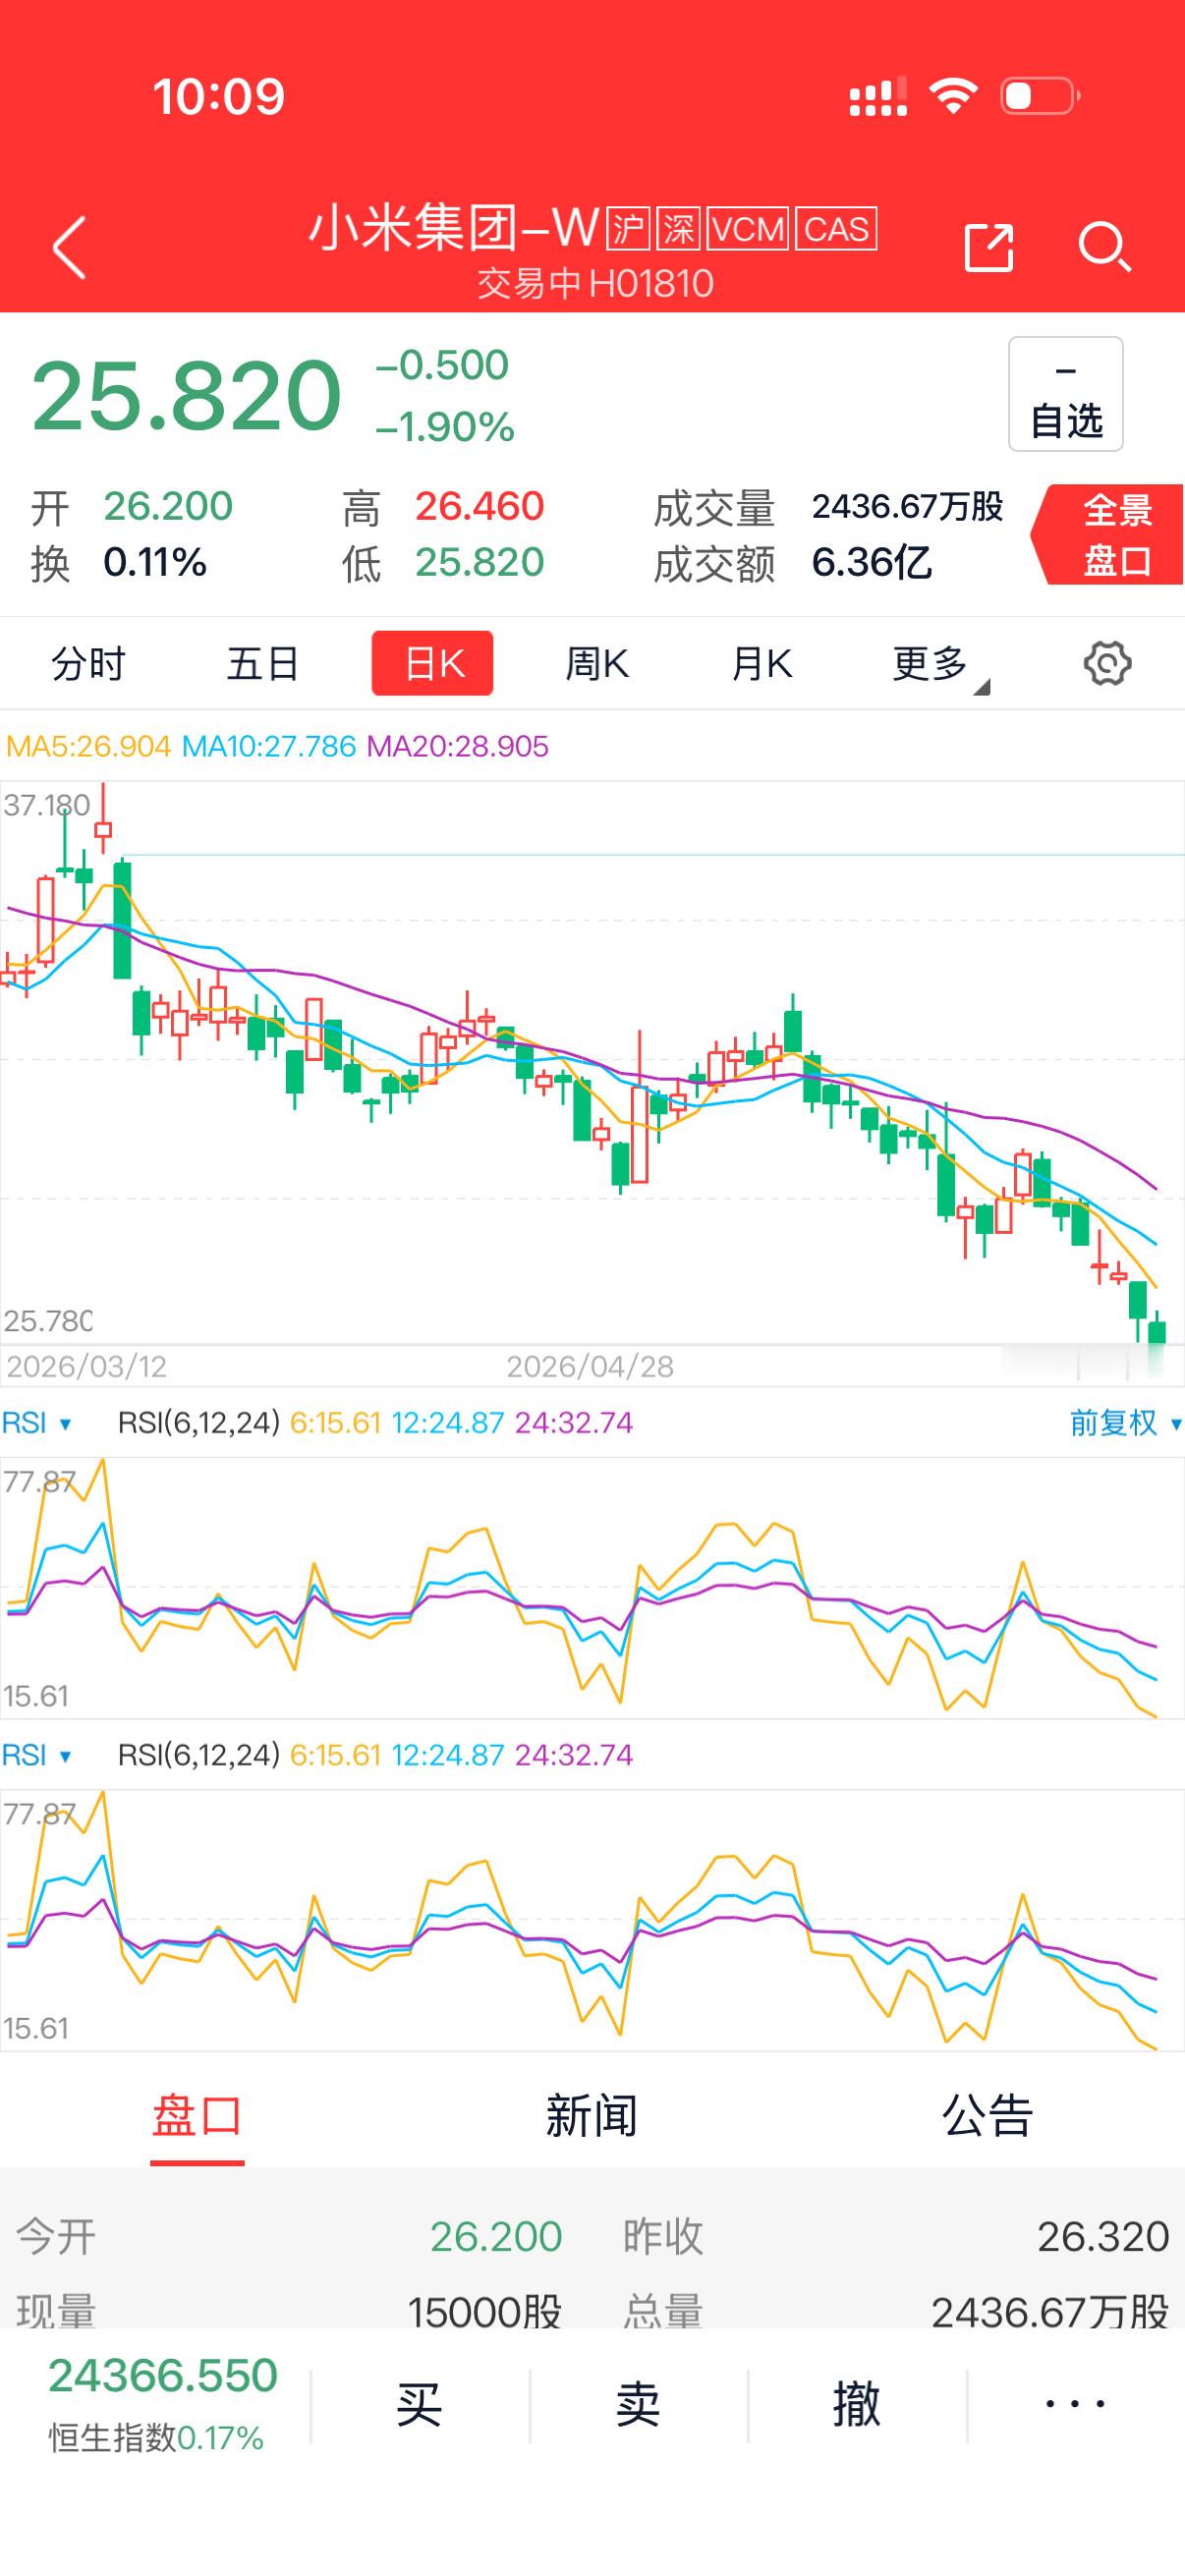The height and width of the screenshot is (2576, 1185).
Task: Tap the 深 market tag icon
Action: [678, 229]
